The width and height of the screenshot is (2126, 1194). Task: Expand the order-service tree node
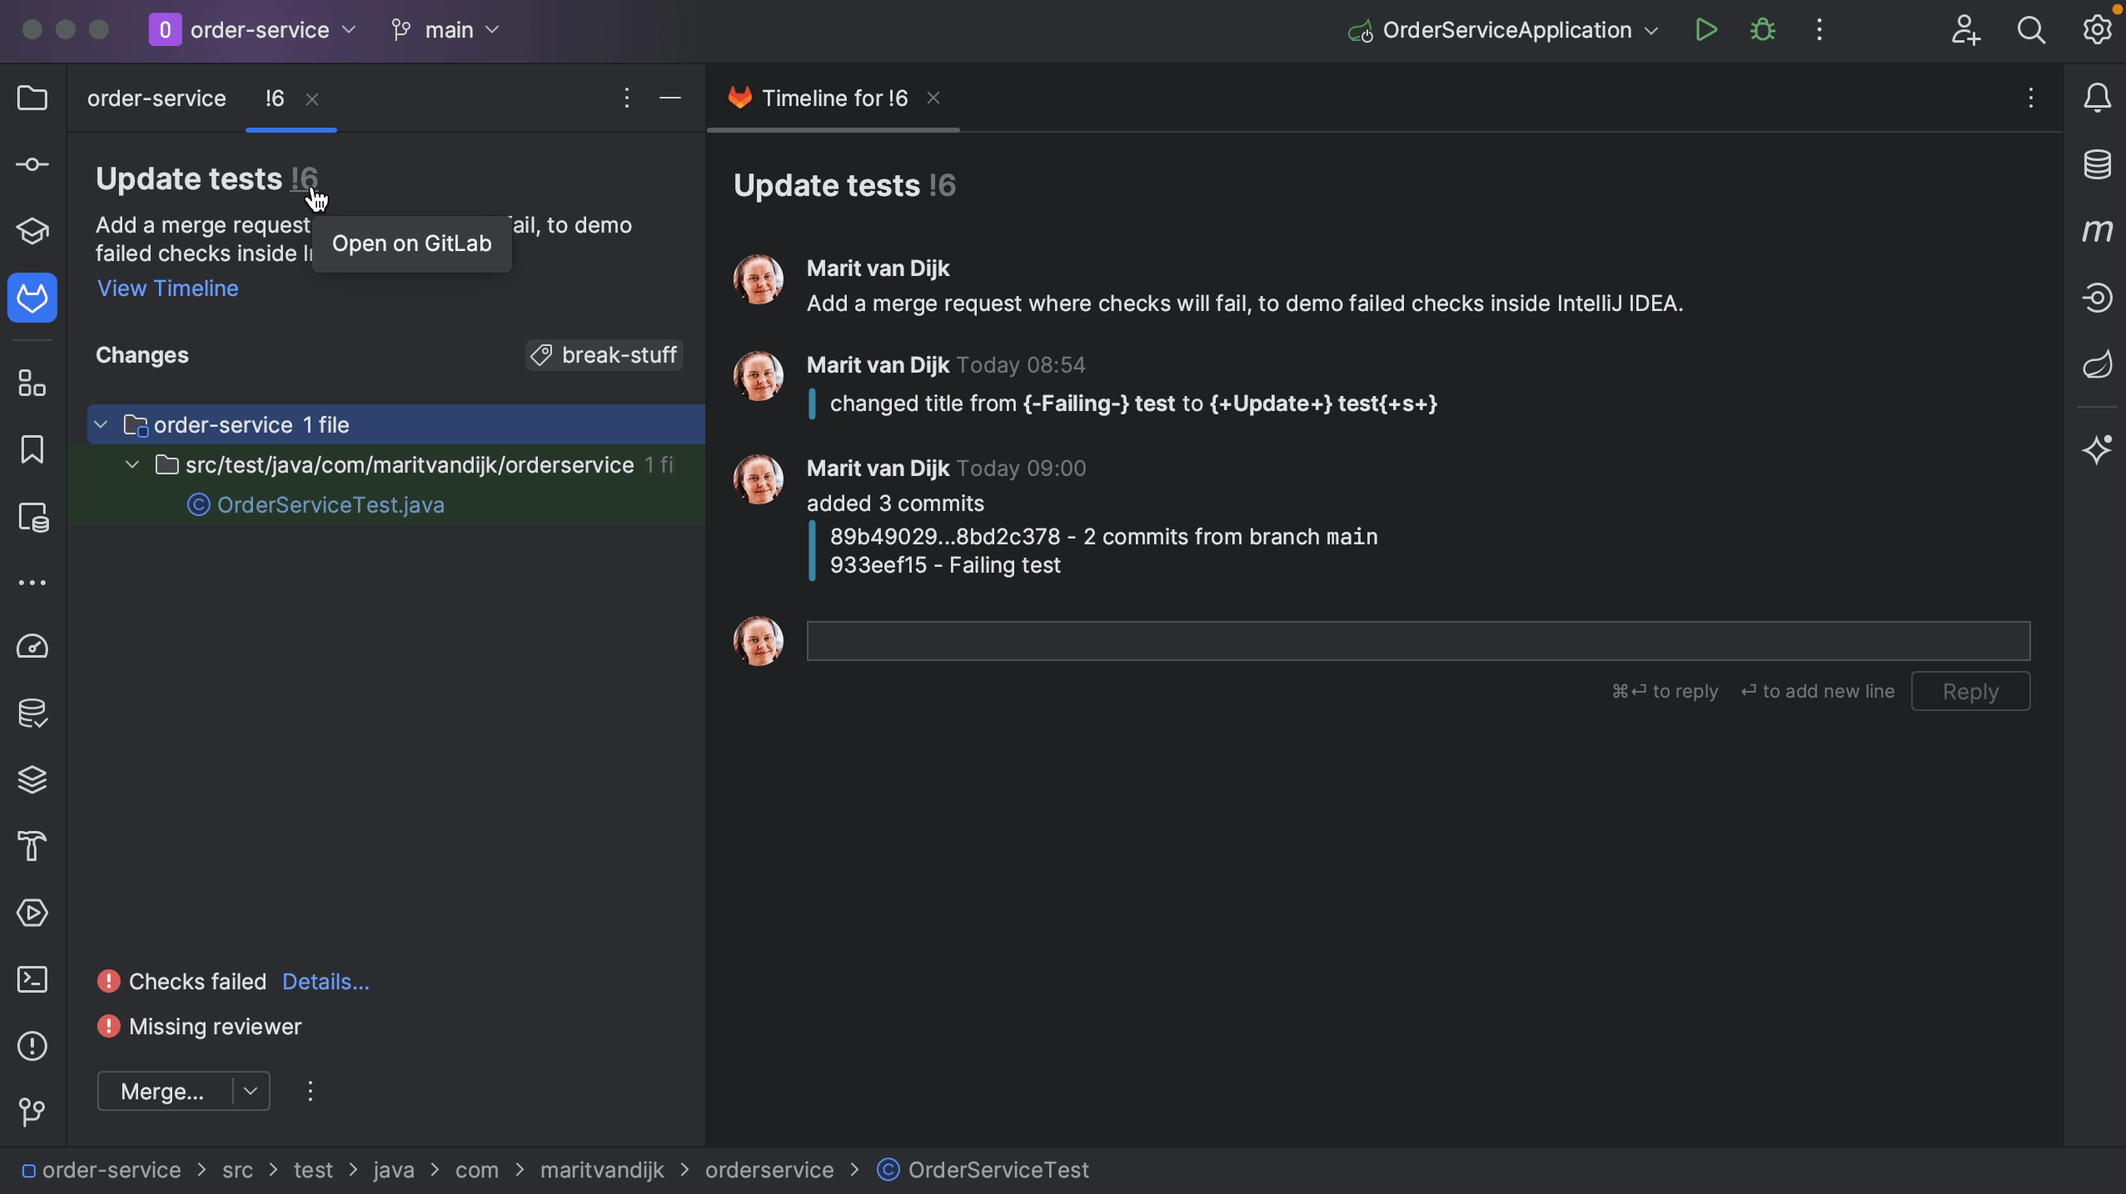tap(101, 425)
